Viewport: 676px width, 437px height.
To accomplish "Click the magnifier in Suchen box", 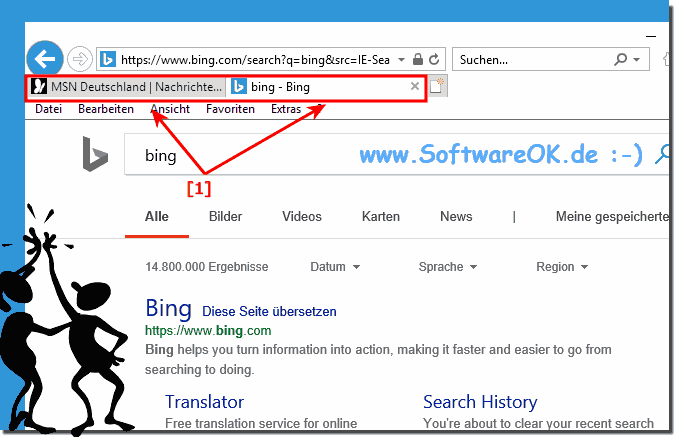I will (620, 59).
